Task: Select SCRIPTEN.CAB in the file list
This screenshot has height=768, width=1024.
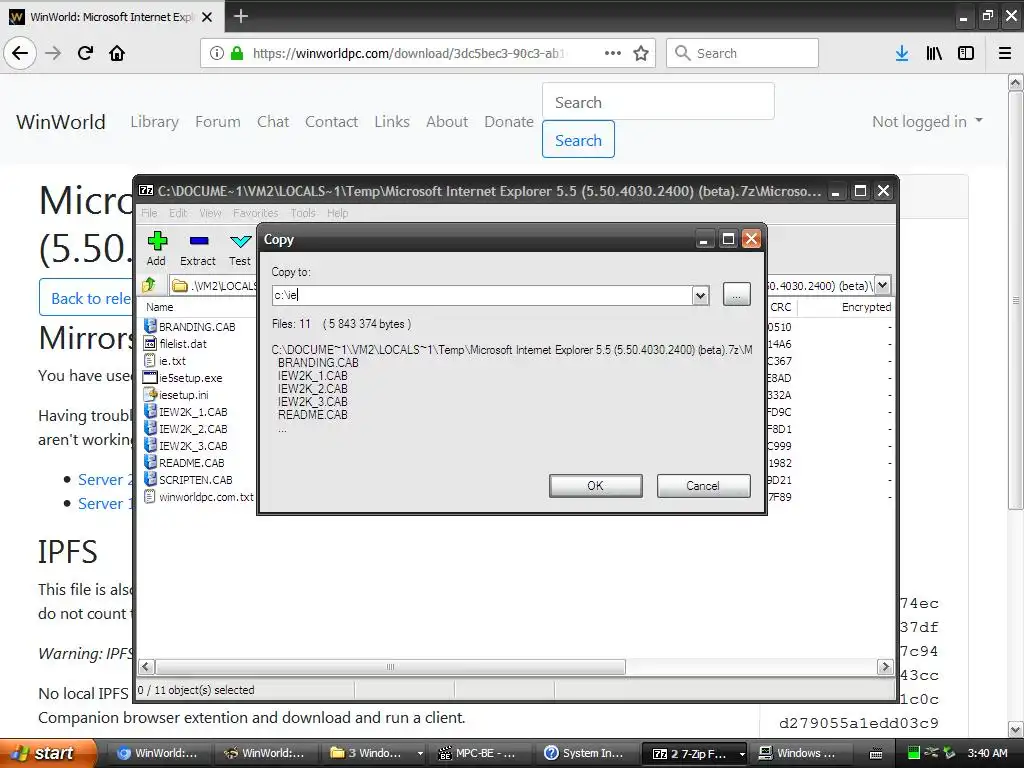Action: 195,479
